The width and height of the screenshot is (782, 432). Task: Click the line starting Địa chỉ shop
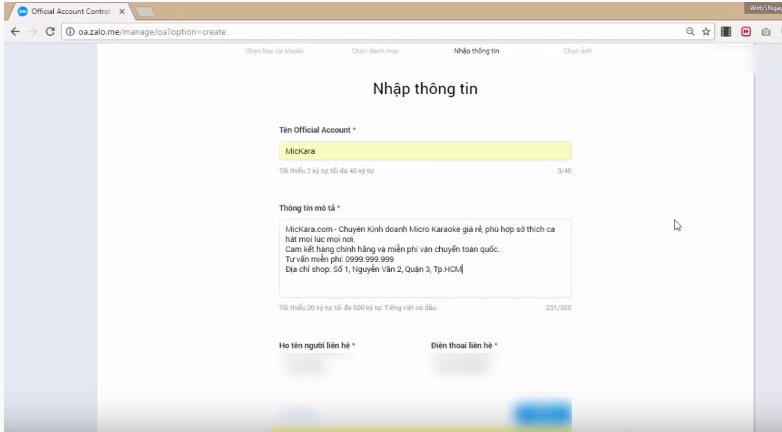374,269
